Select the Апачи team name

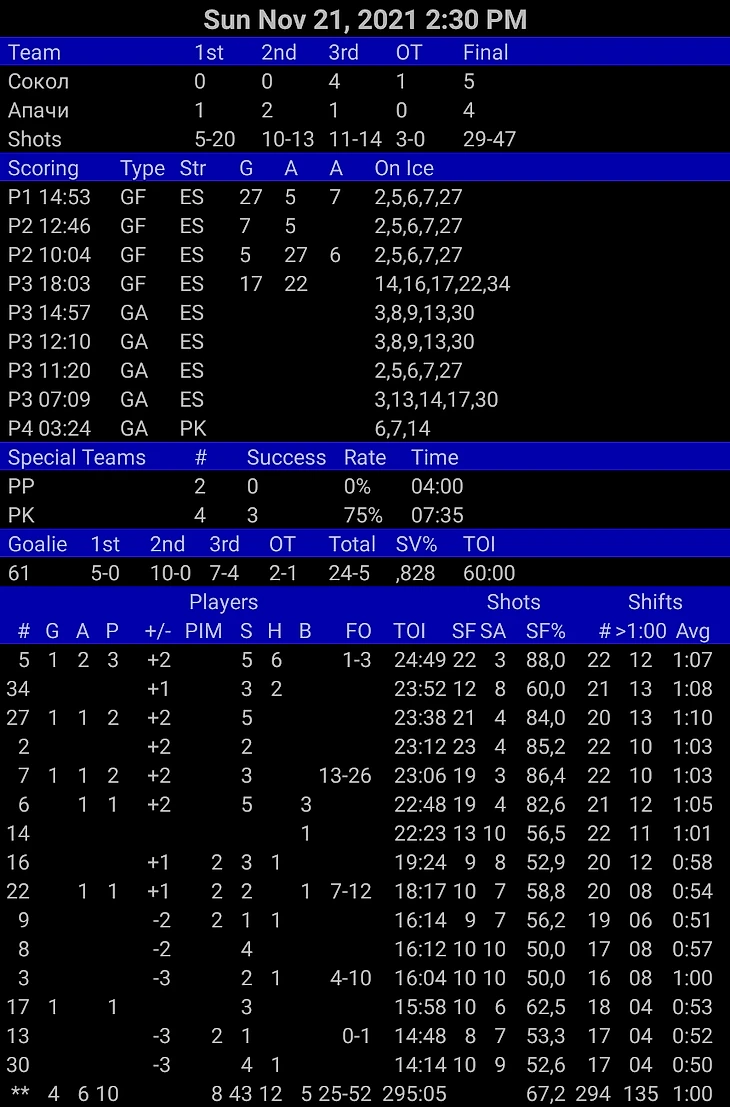39,111
